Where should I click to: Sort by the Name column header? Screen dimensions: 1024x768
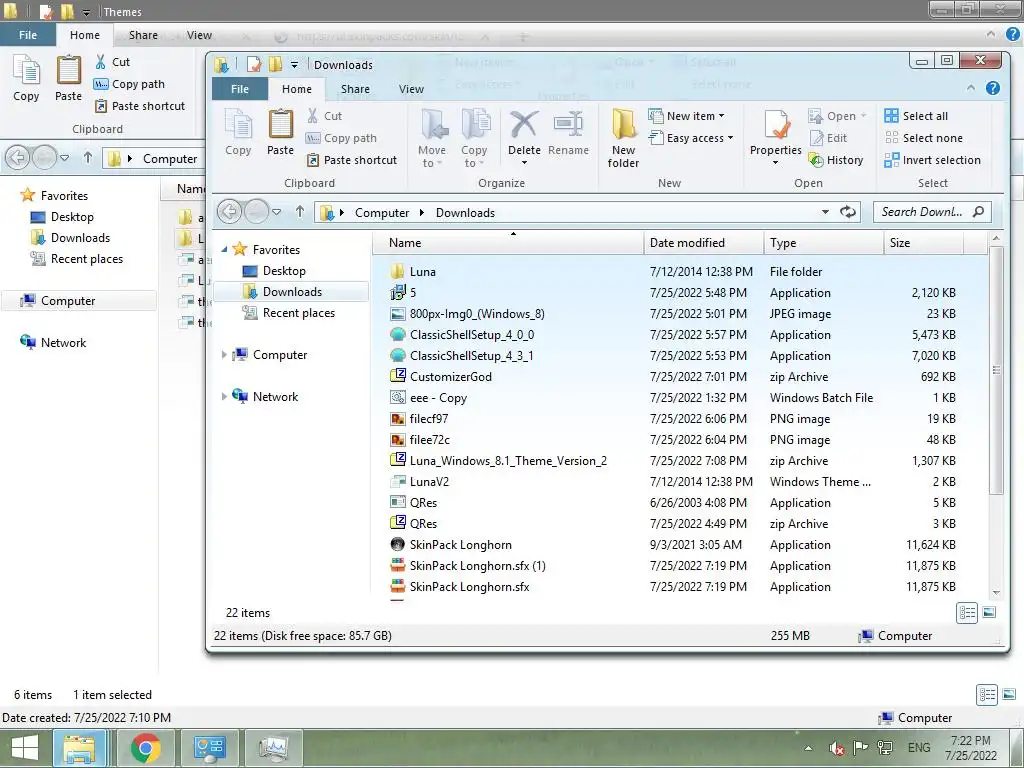[x=508, y=242]
